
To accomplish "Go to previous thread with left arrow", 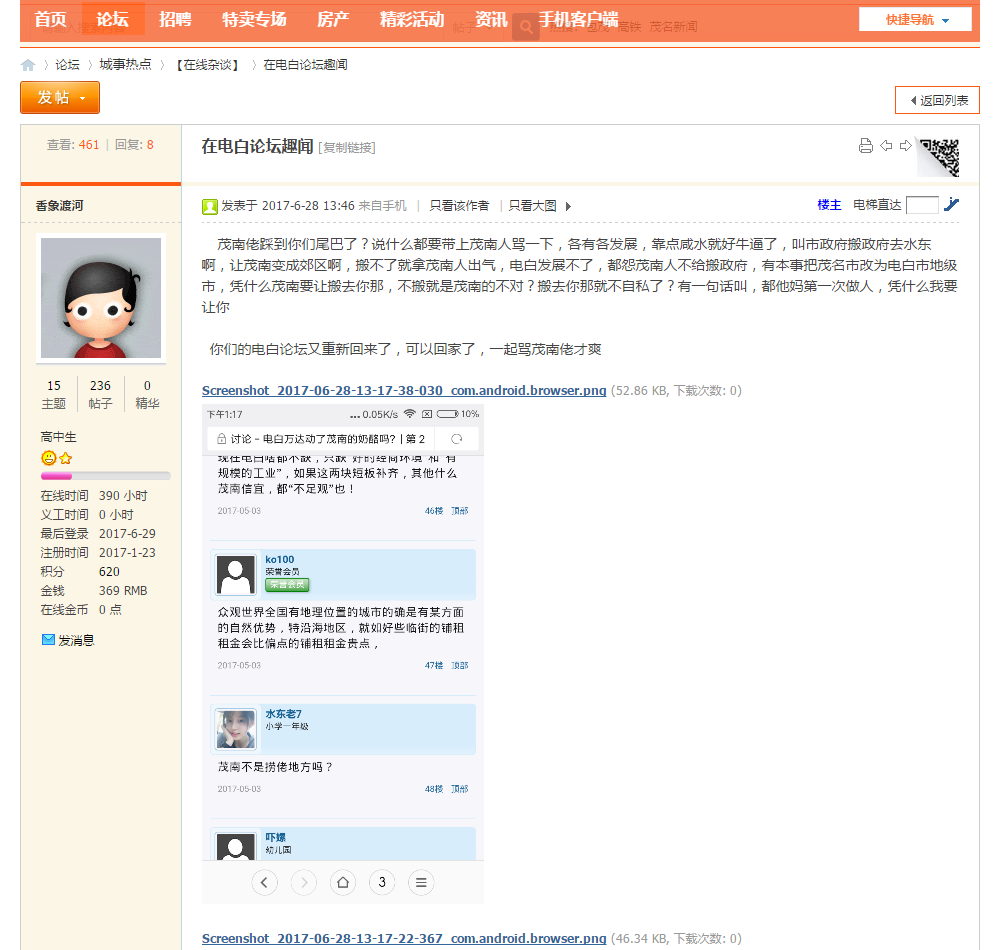I will (886, 146).
